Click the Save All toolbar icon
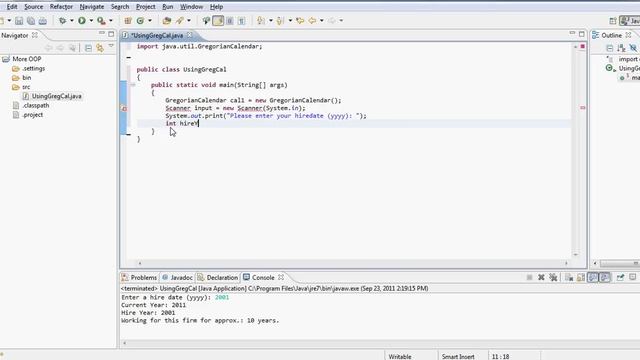This screenshot has height=360, width=640. (x=31, y=21)
